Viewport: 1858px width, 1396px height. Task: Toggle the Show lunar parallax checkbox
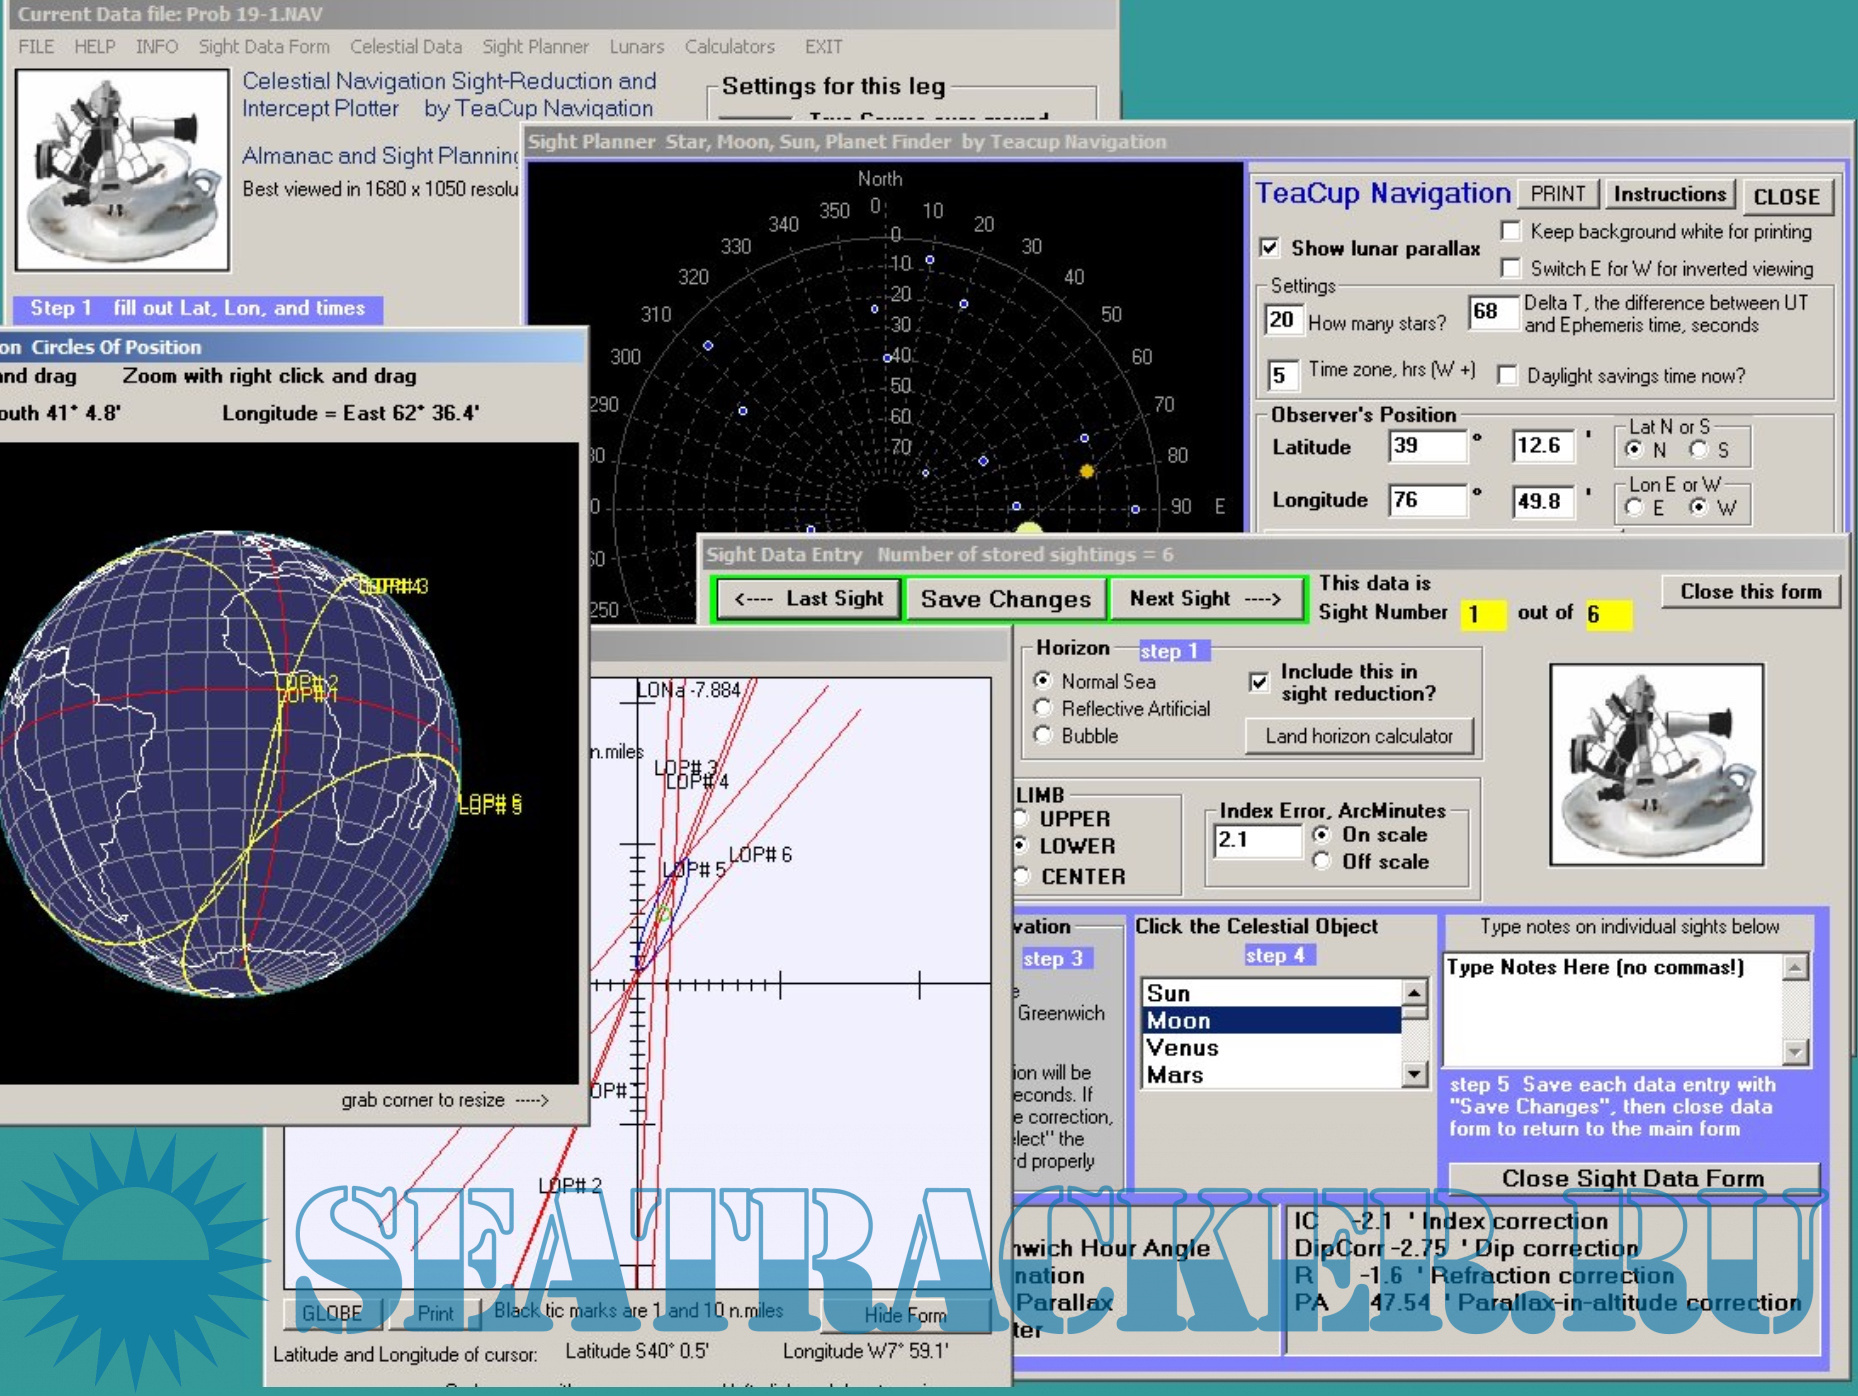tap(1270, 248)
